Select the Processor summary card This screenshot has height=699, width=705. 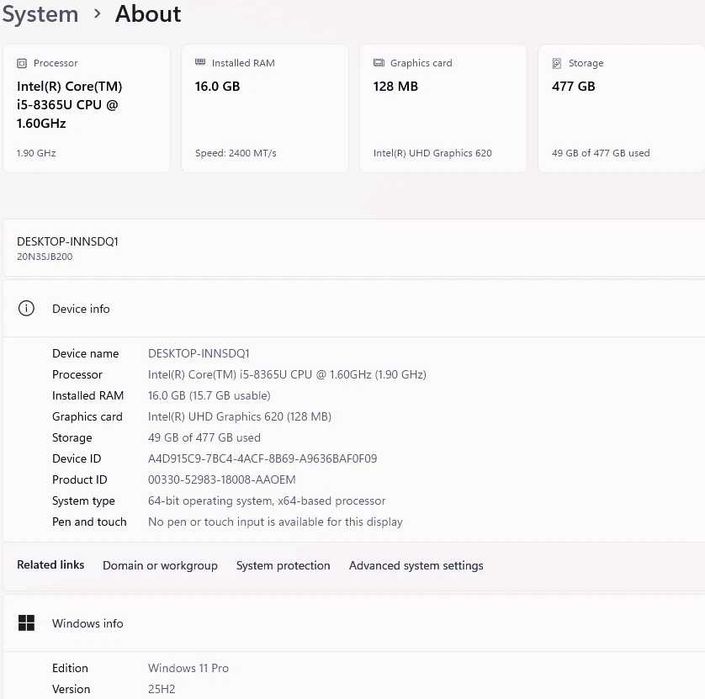pyautogui.click(x=86, y=108)
